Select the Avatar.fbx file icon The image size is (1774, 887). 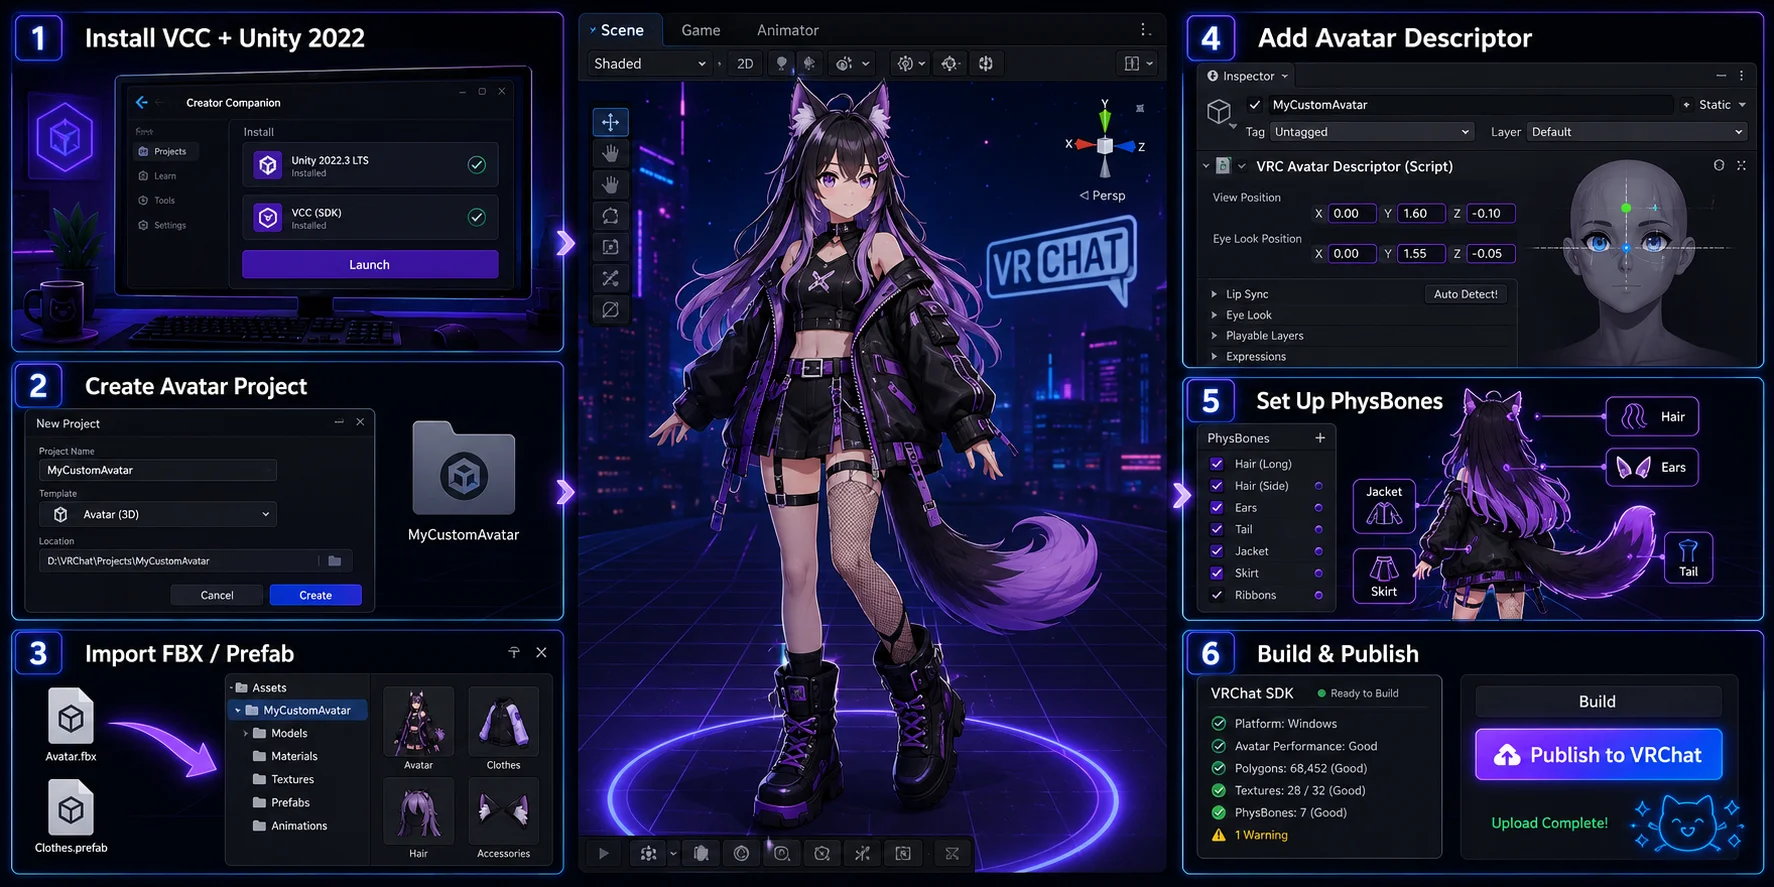coord(71,718)
